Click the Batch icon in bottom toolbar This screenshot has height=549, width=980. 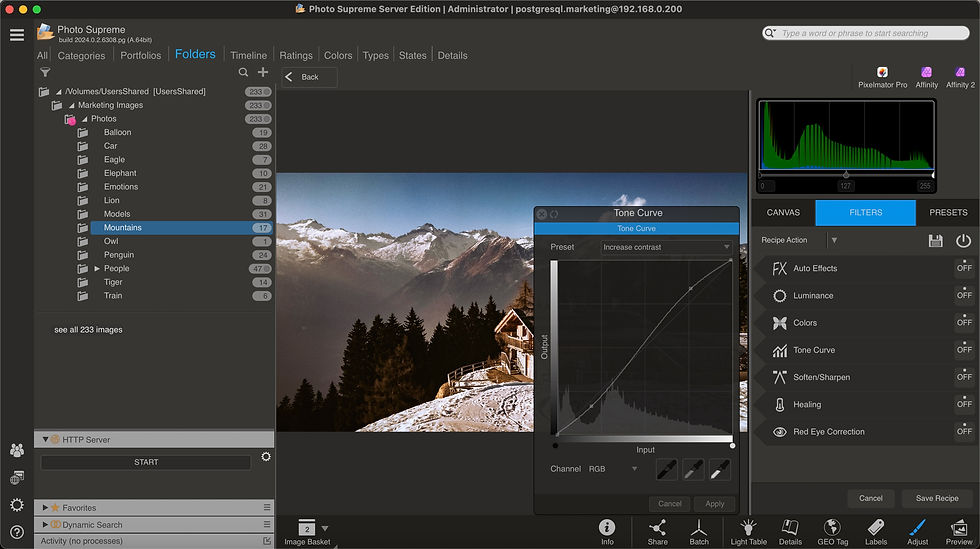[699, 531]
